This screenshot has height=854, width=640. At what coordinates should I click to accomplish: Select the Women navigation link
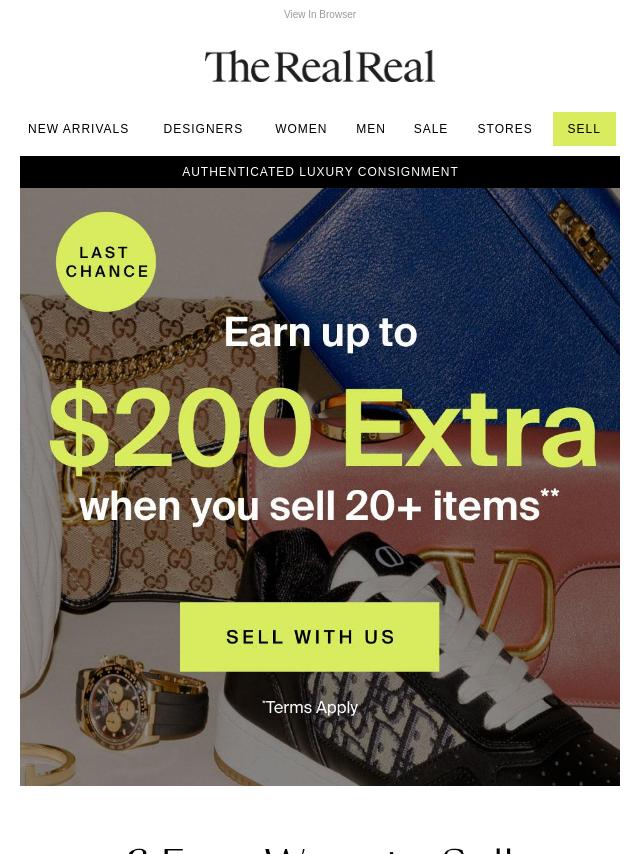pos(301,129)
